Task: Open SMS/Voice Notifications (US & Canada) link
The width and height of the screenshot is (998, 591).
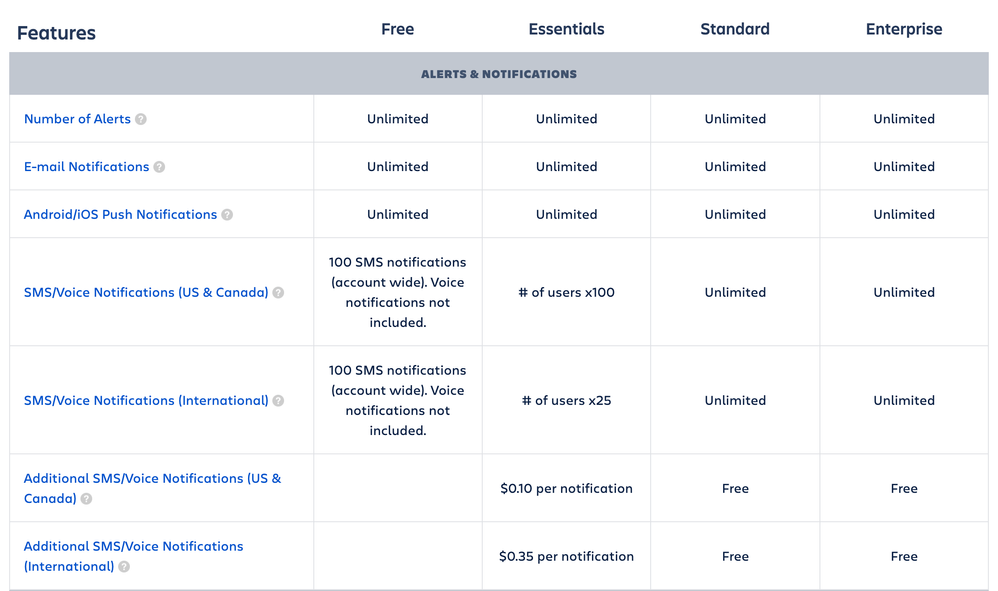Action: (x=146, y=293)
